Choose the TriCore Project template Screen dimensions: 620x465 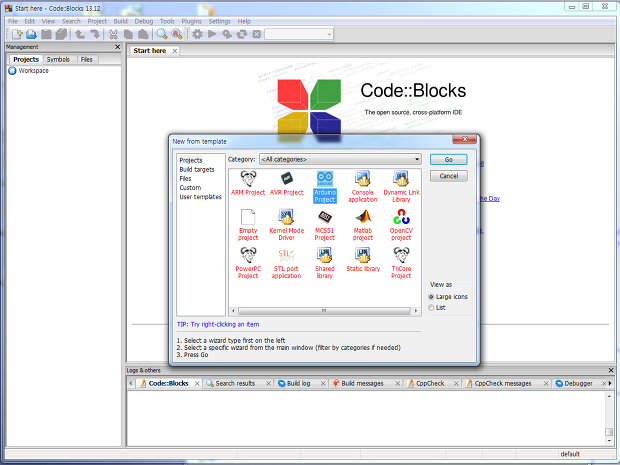point(401,263)
